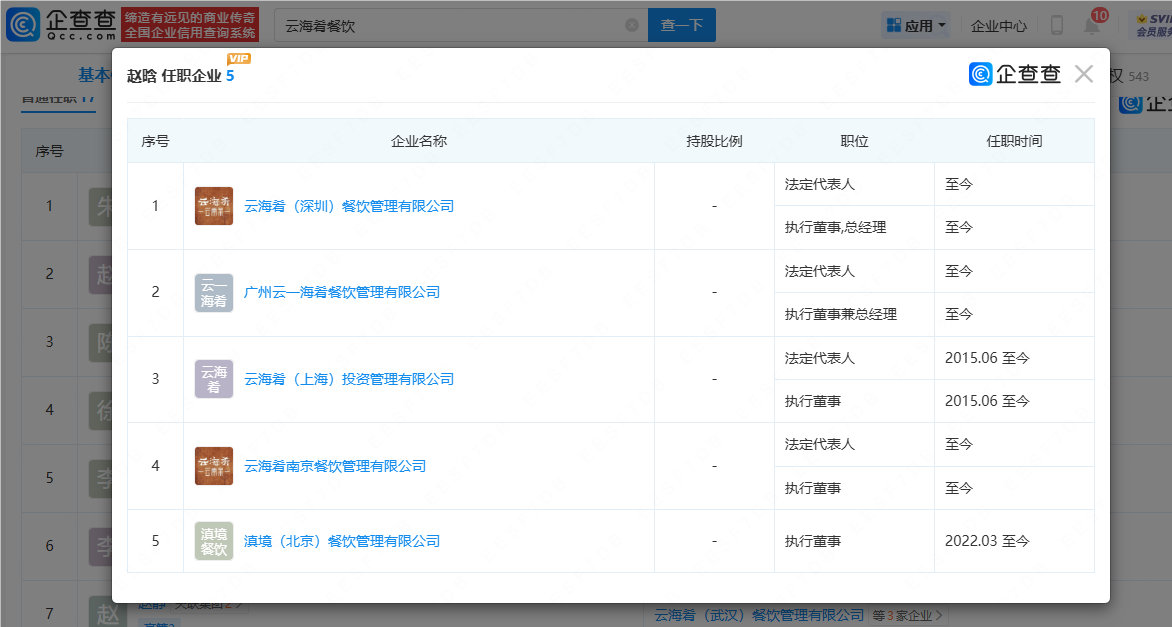Viewport: 1172px width, 627px height.
Task: Click the VIP badge next to 任职企业
Action: pos(239,59)
